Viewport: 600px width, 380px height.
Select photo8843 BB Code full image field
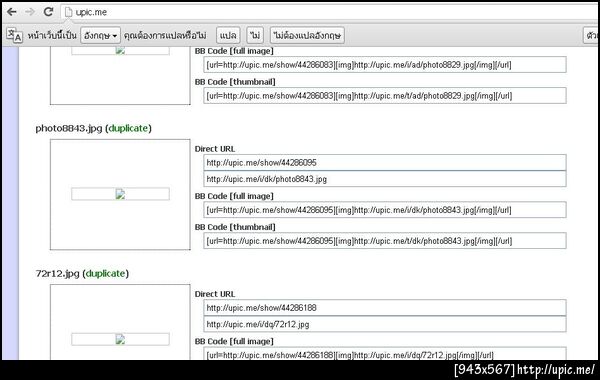385,210
